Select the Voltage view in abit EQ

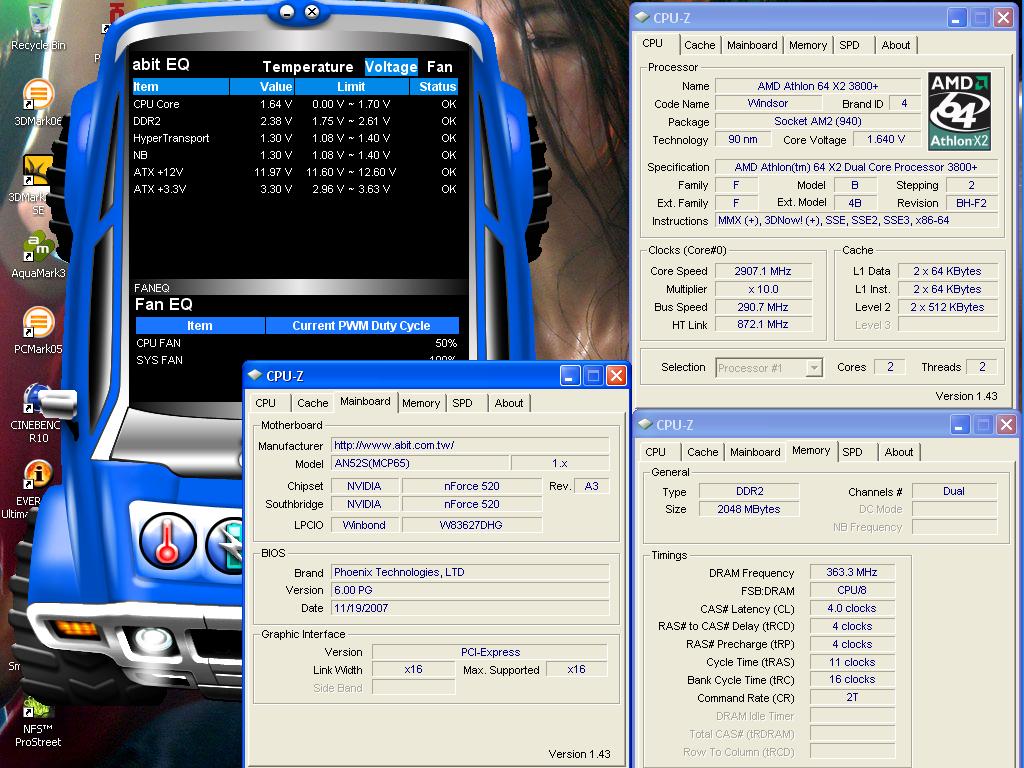click(x=391, y=67)
